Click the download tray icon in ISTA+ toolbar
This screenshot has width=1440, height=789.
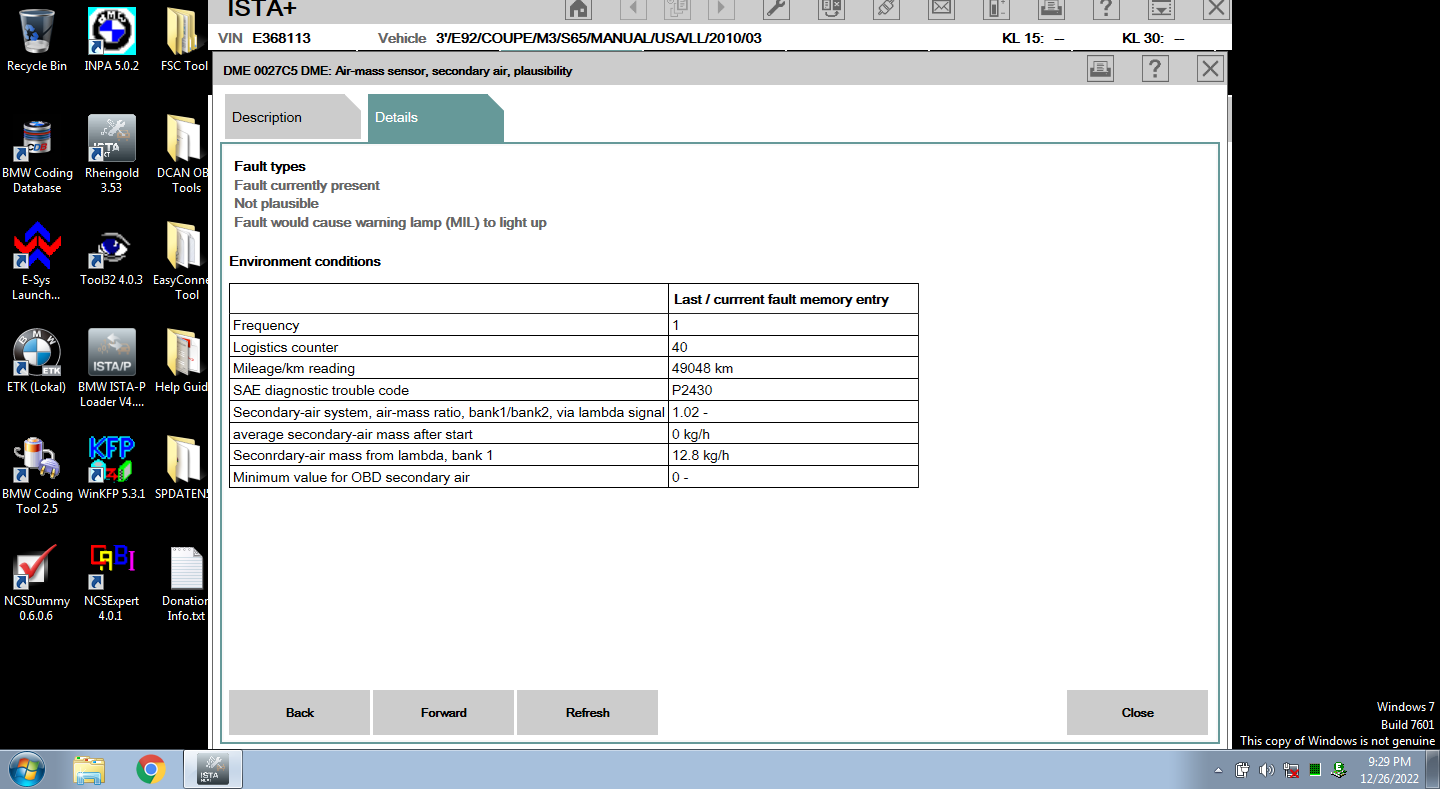[x=1161, y=9]
